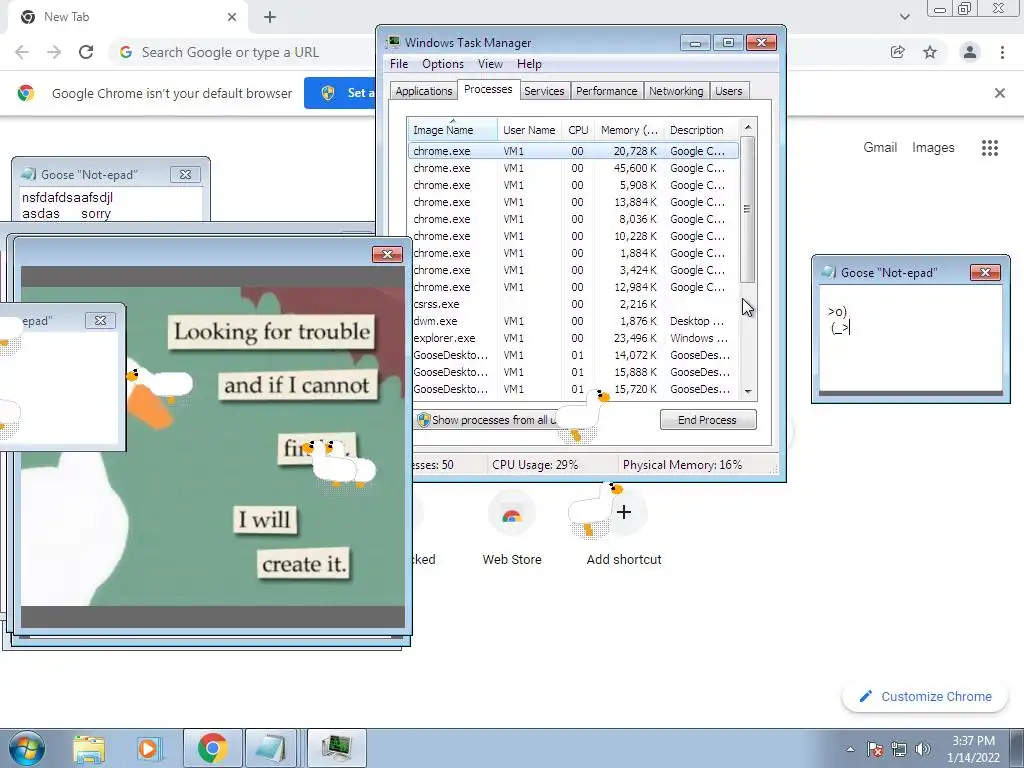The image size is (1024, 768).
Task: Select chrome.exe row using 1,884 K
Action: 573,253
